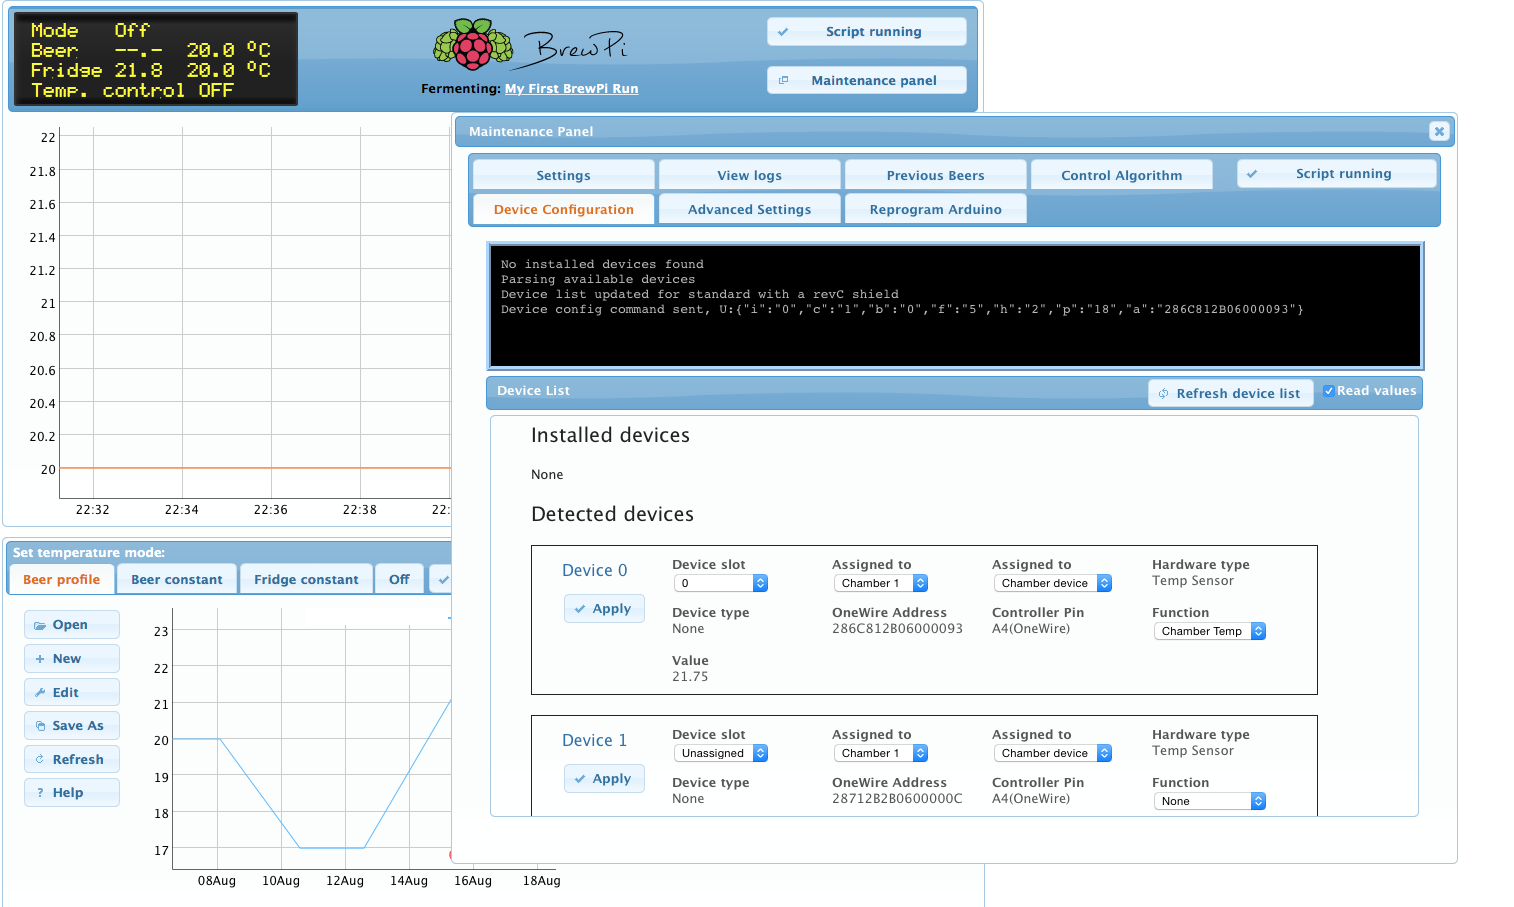Apply settings for Device 1

pyautogui.click(x=604, y=778)
